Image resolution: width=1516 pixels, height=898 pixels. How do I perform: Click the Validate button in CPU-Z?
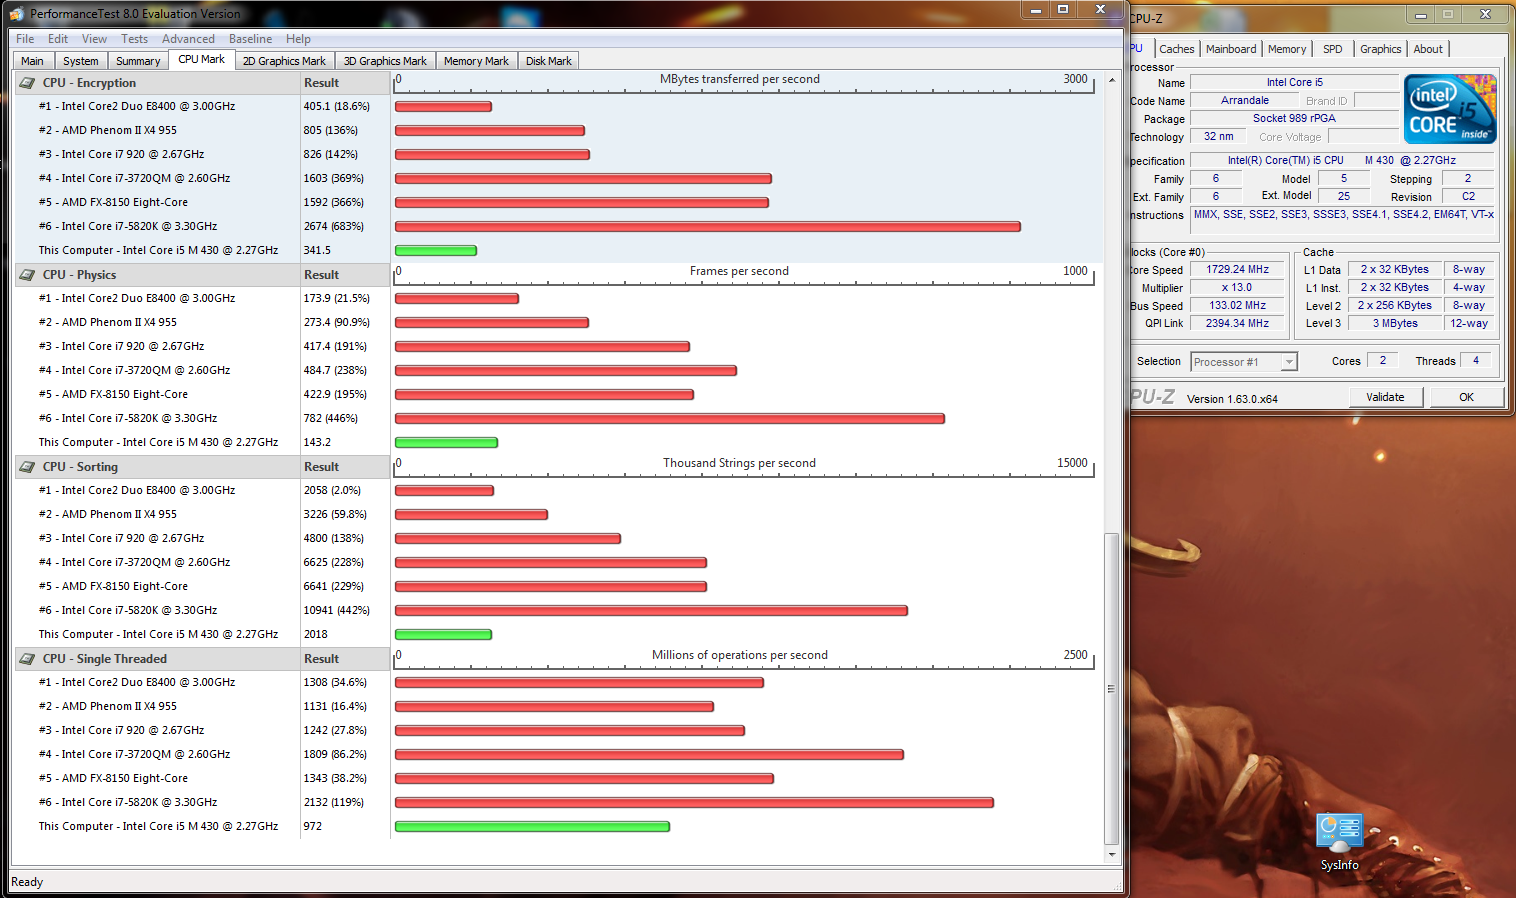[x=1385, y=397]
